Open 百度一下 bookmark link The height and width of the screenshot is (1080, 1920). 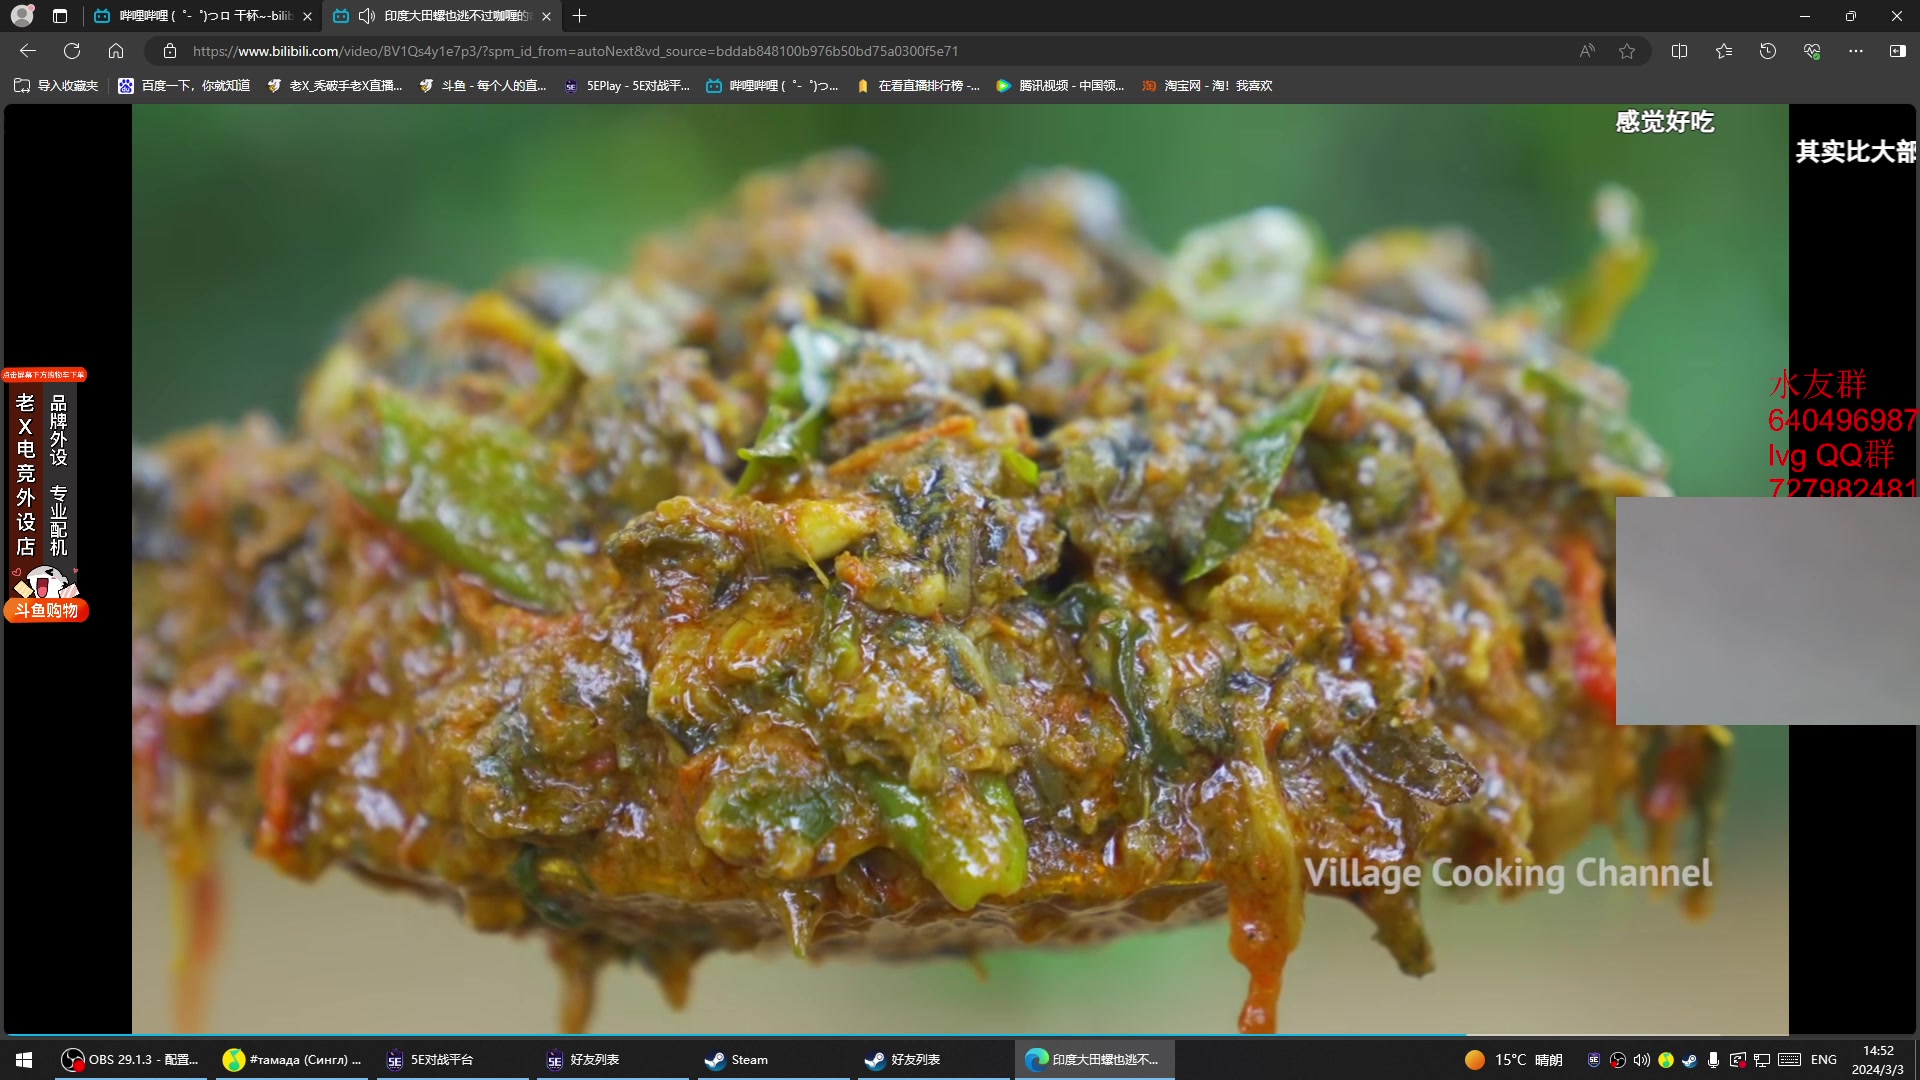pos(185,86)
